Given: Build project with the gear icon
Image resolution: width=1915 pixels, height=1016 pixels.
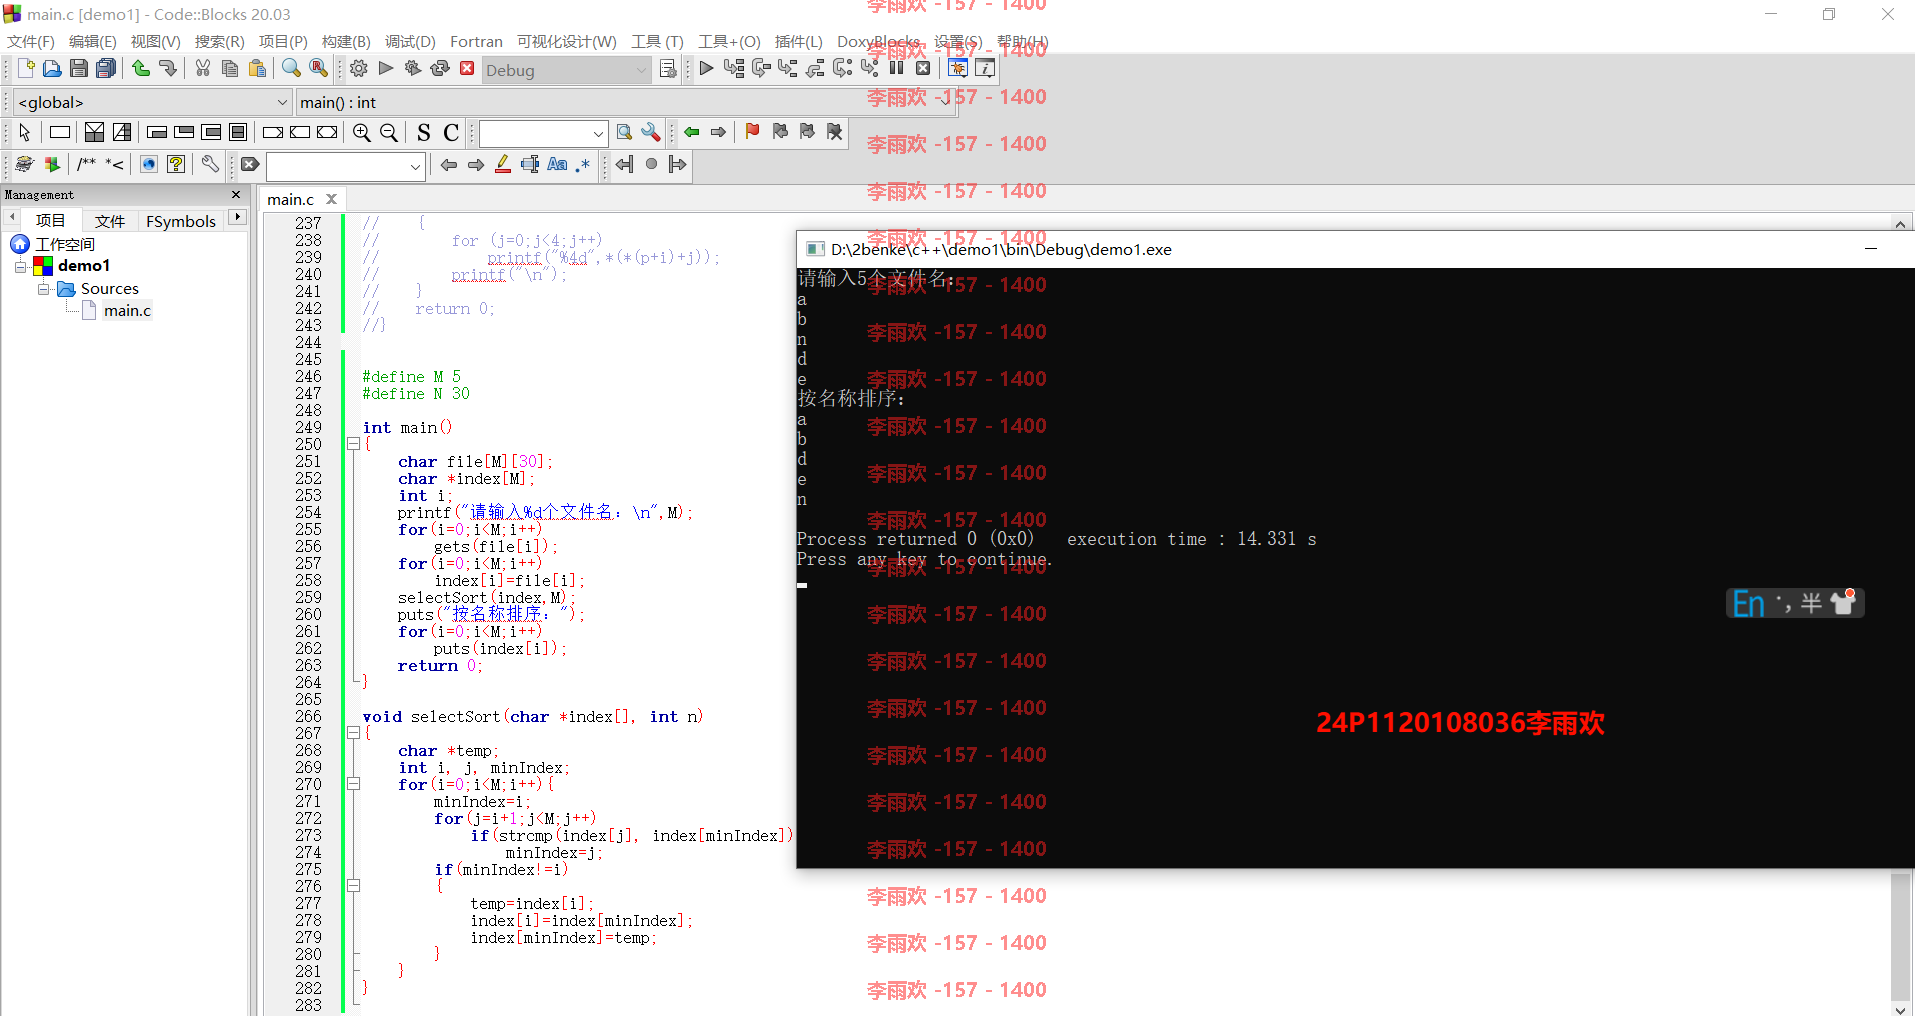Looking at the screenshot, I should [x=359, y=68].
